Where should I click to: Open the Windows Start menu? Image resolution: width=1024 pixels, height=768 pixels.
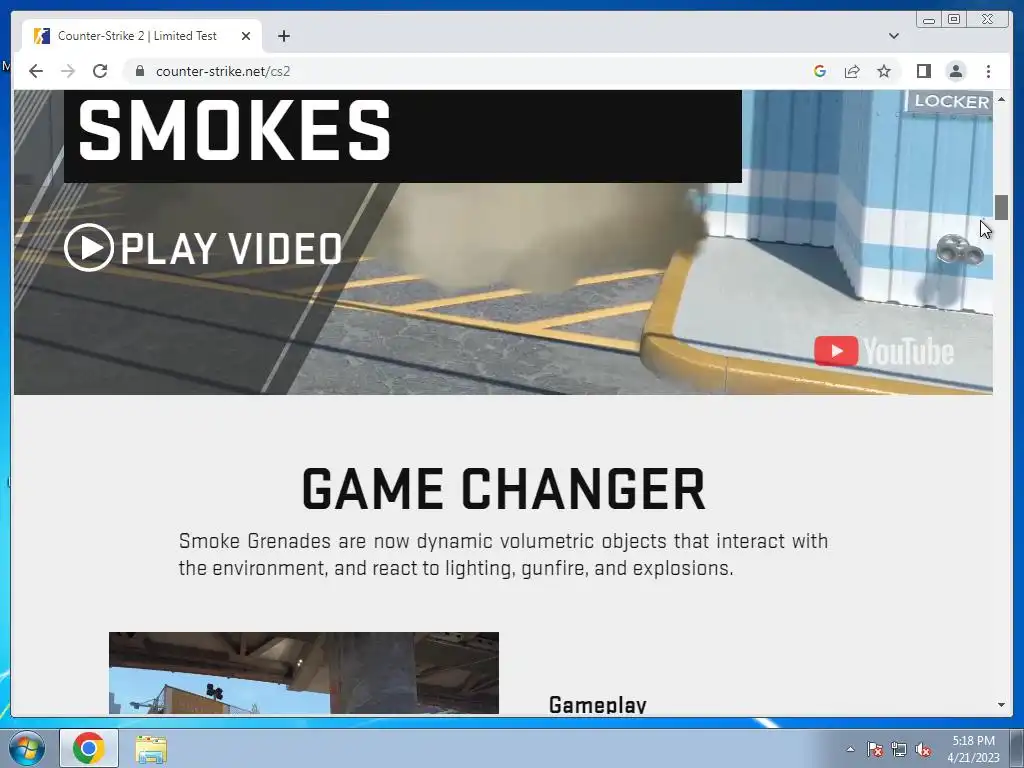[27, 748]
